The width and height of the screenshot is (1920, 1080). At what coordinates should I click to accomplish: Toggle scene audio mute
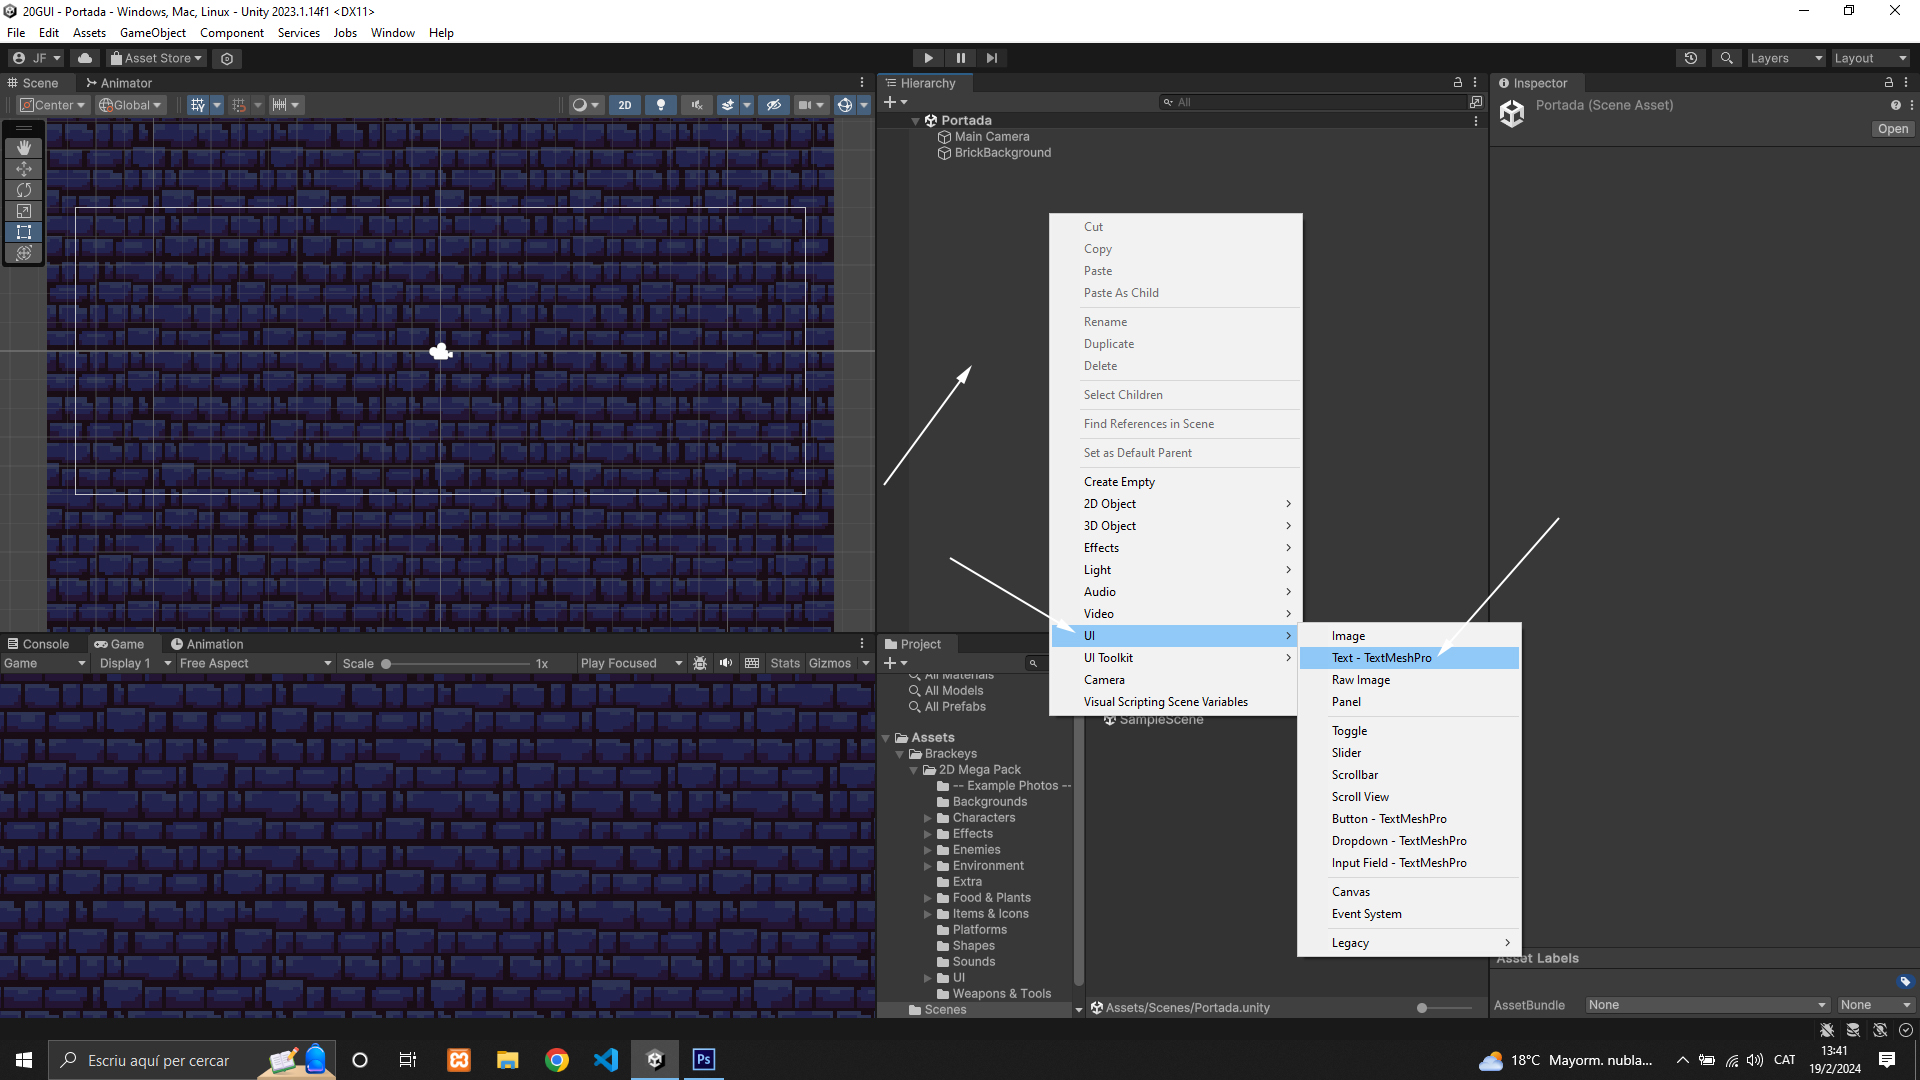point(696,105)
